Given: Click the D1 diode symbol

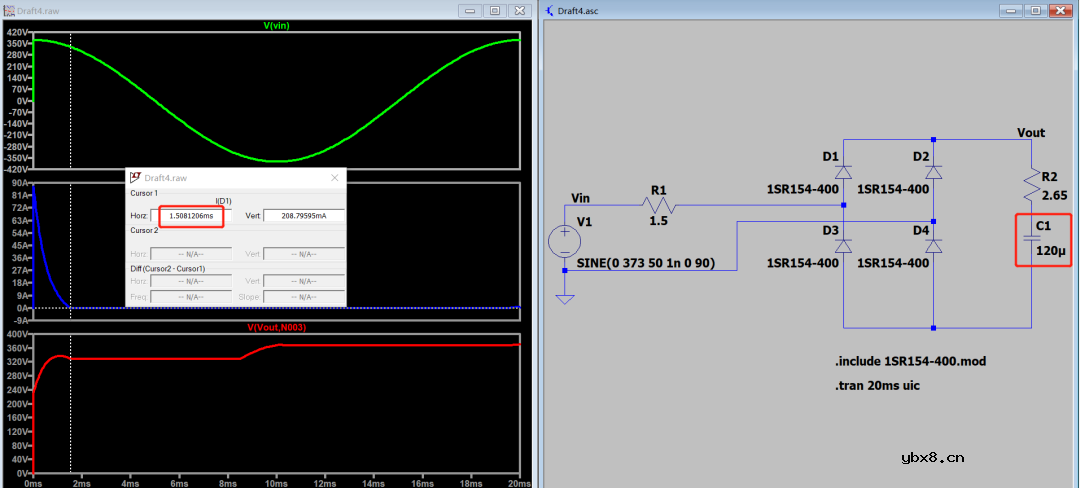Looking at the screenshot, I should [x=843, y=172].
